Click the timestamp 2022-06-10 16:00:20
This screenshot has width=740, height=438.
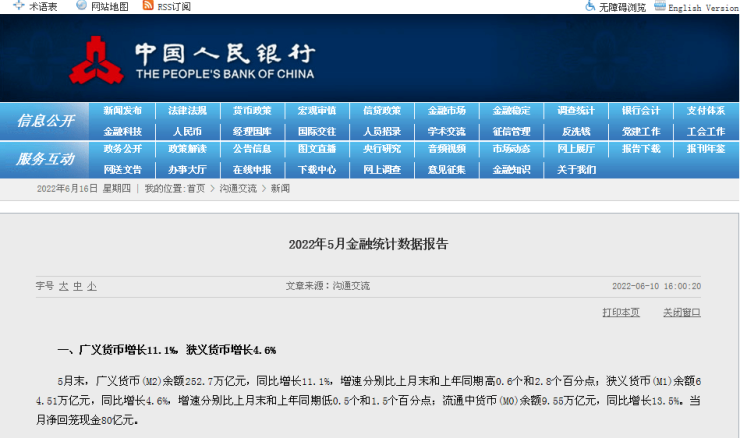[x=656, y=286]
